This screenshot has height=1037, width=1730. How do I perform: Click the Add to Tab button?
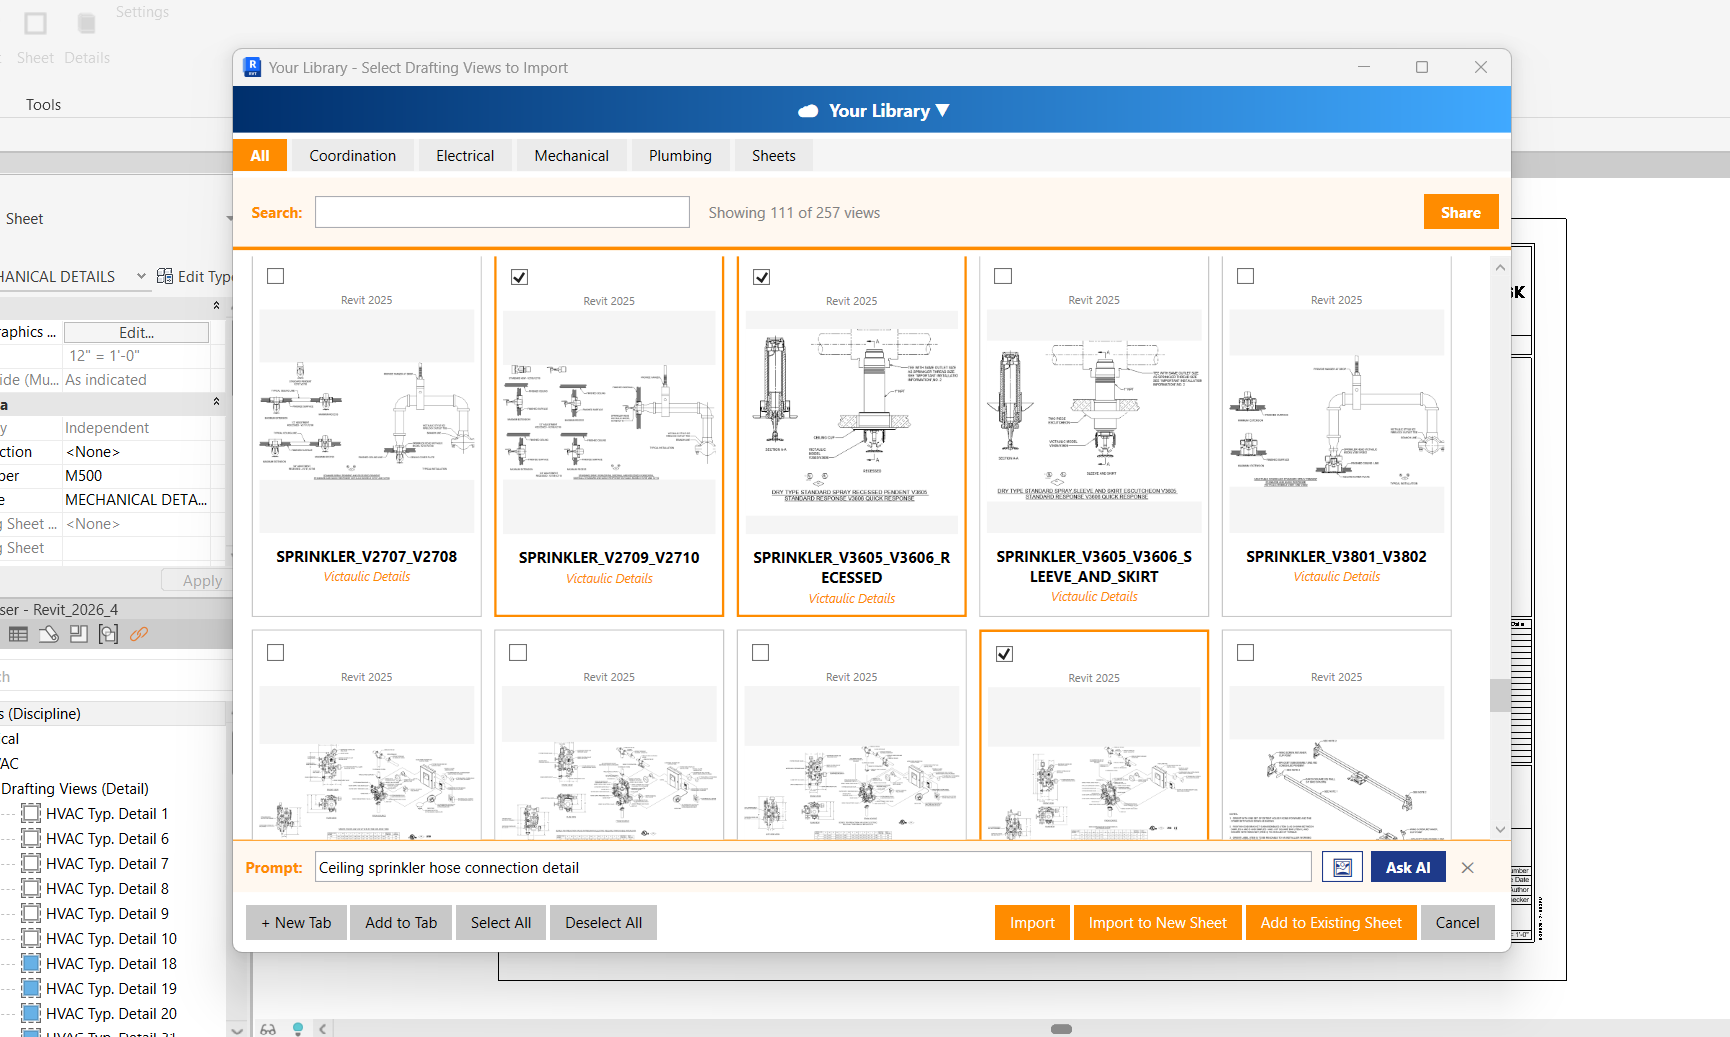401,922
